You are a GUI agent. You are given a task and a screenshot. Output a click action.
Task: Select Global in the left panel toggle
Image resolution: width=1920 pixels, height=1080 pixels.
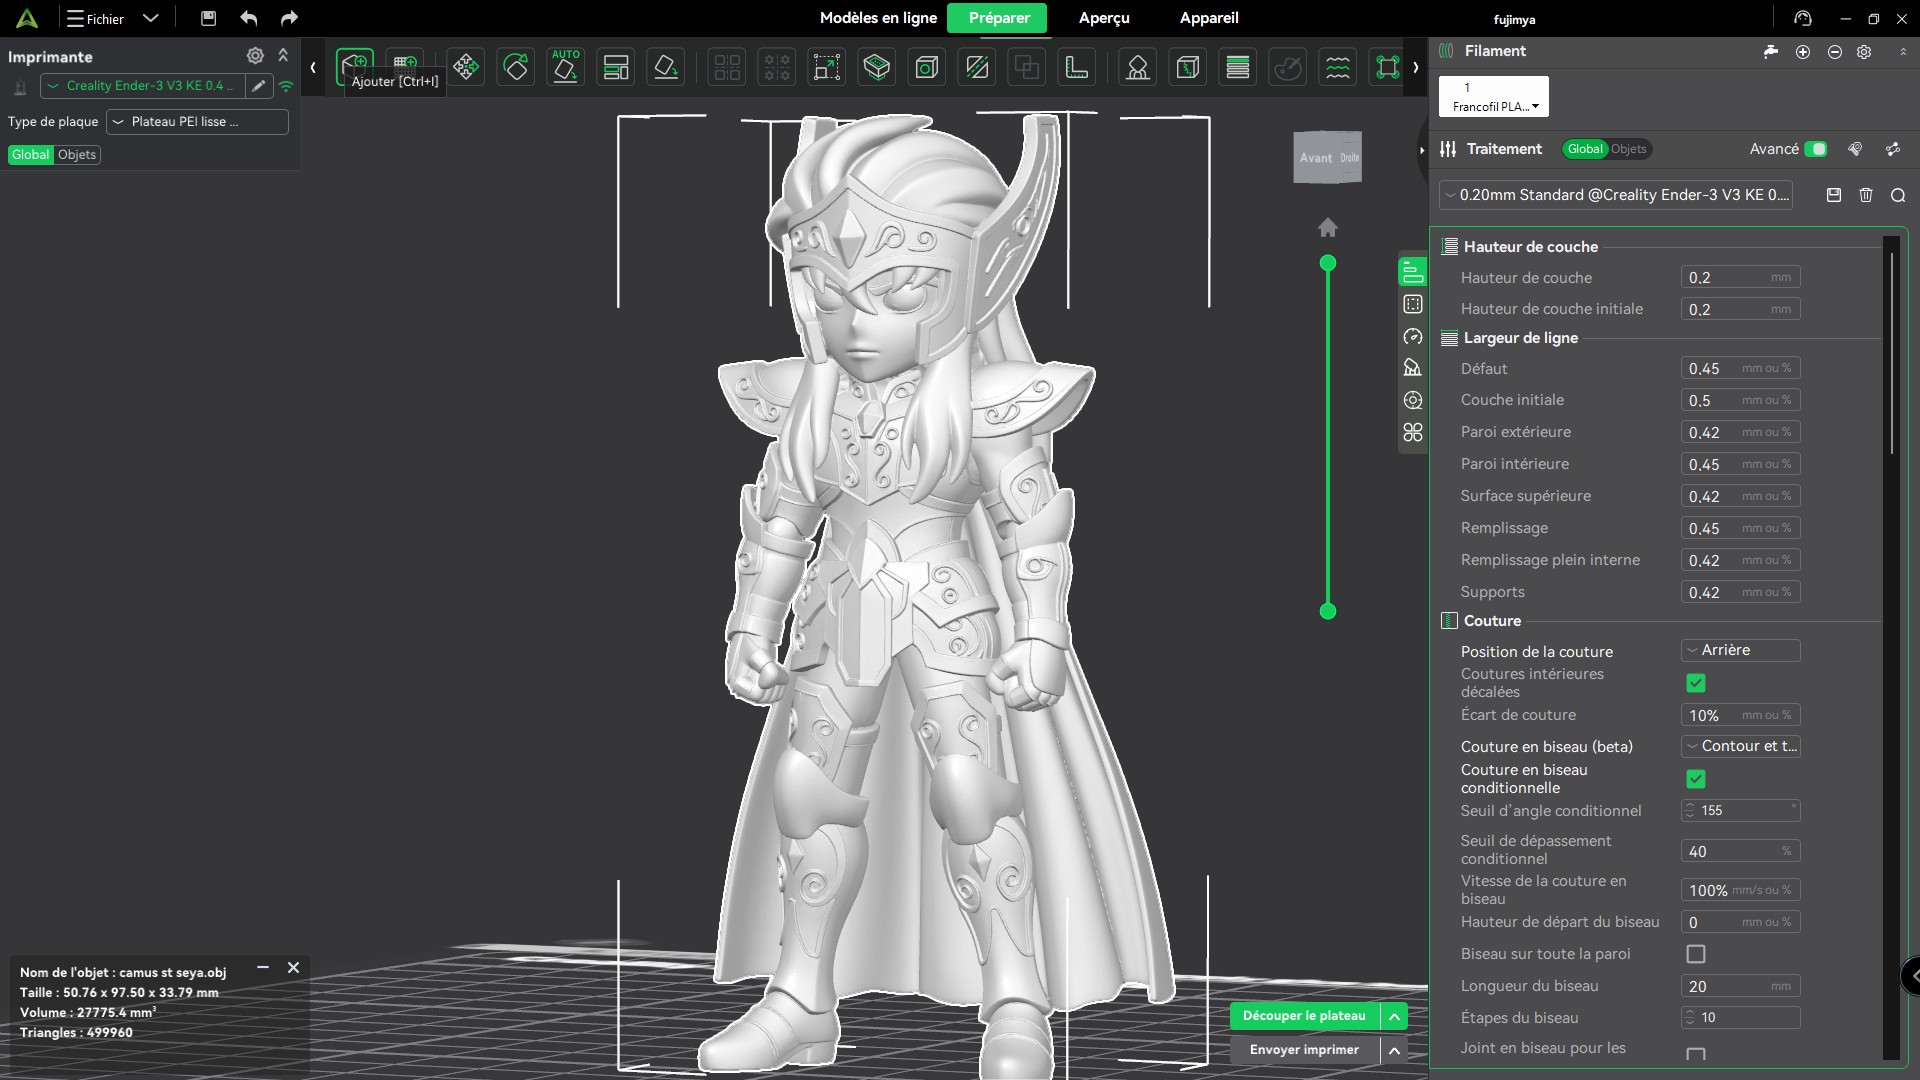[x=30, y=155]
